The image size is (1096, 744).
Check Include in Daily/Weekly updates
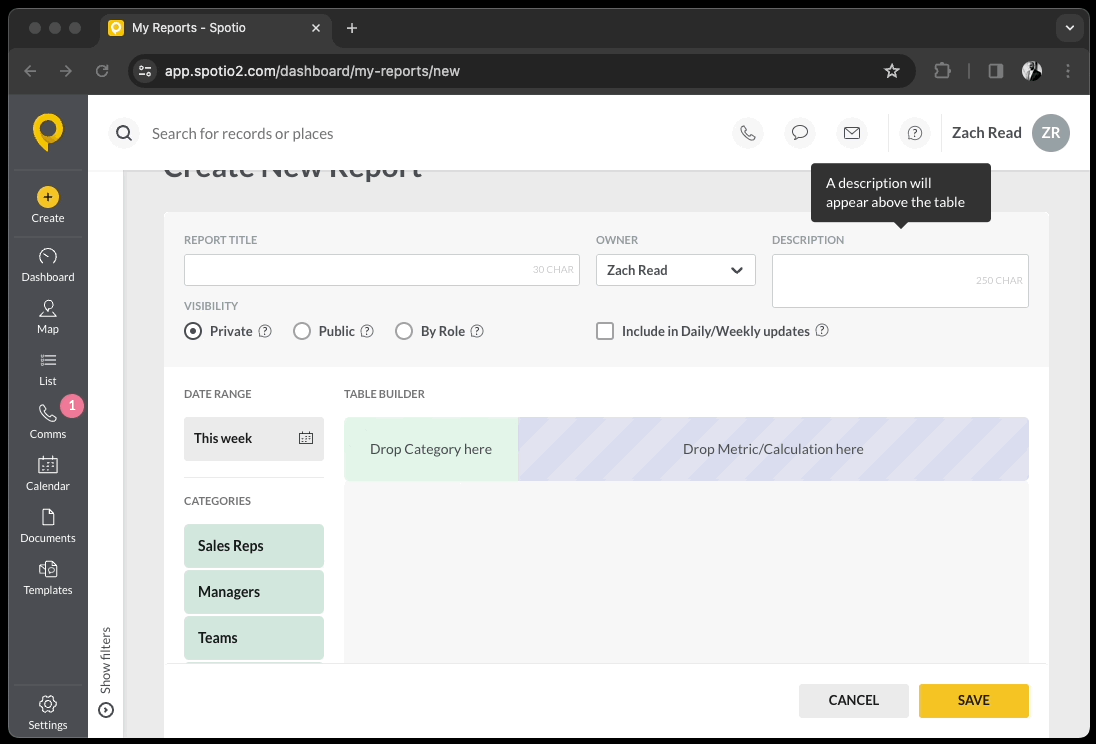click(x=605, y=331)
